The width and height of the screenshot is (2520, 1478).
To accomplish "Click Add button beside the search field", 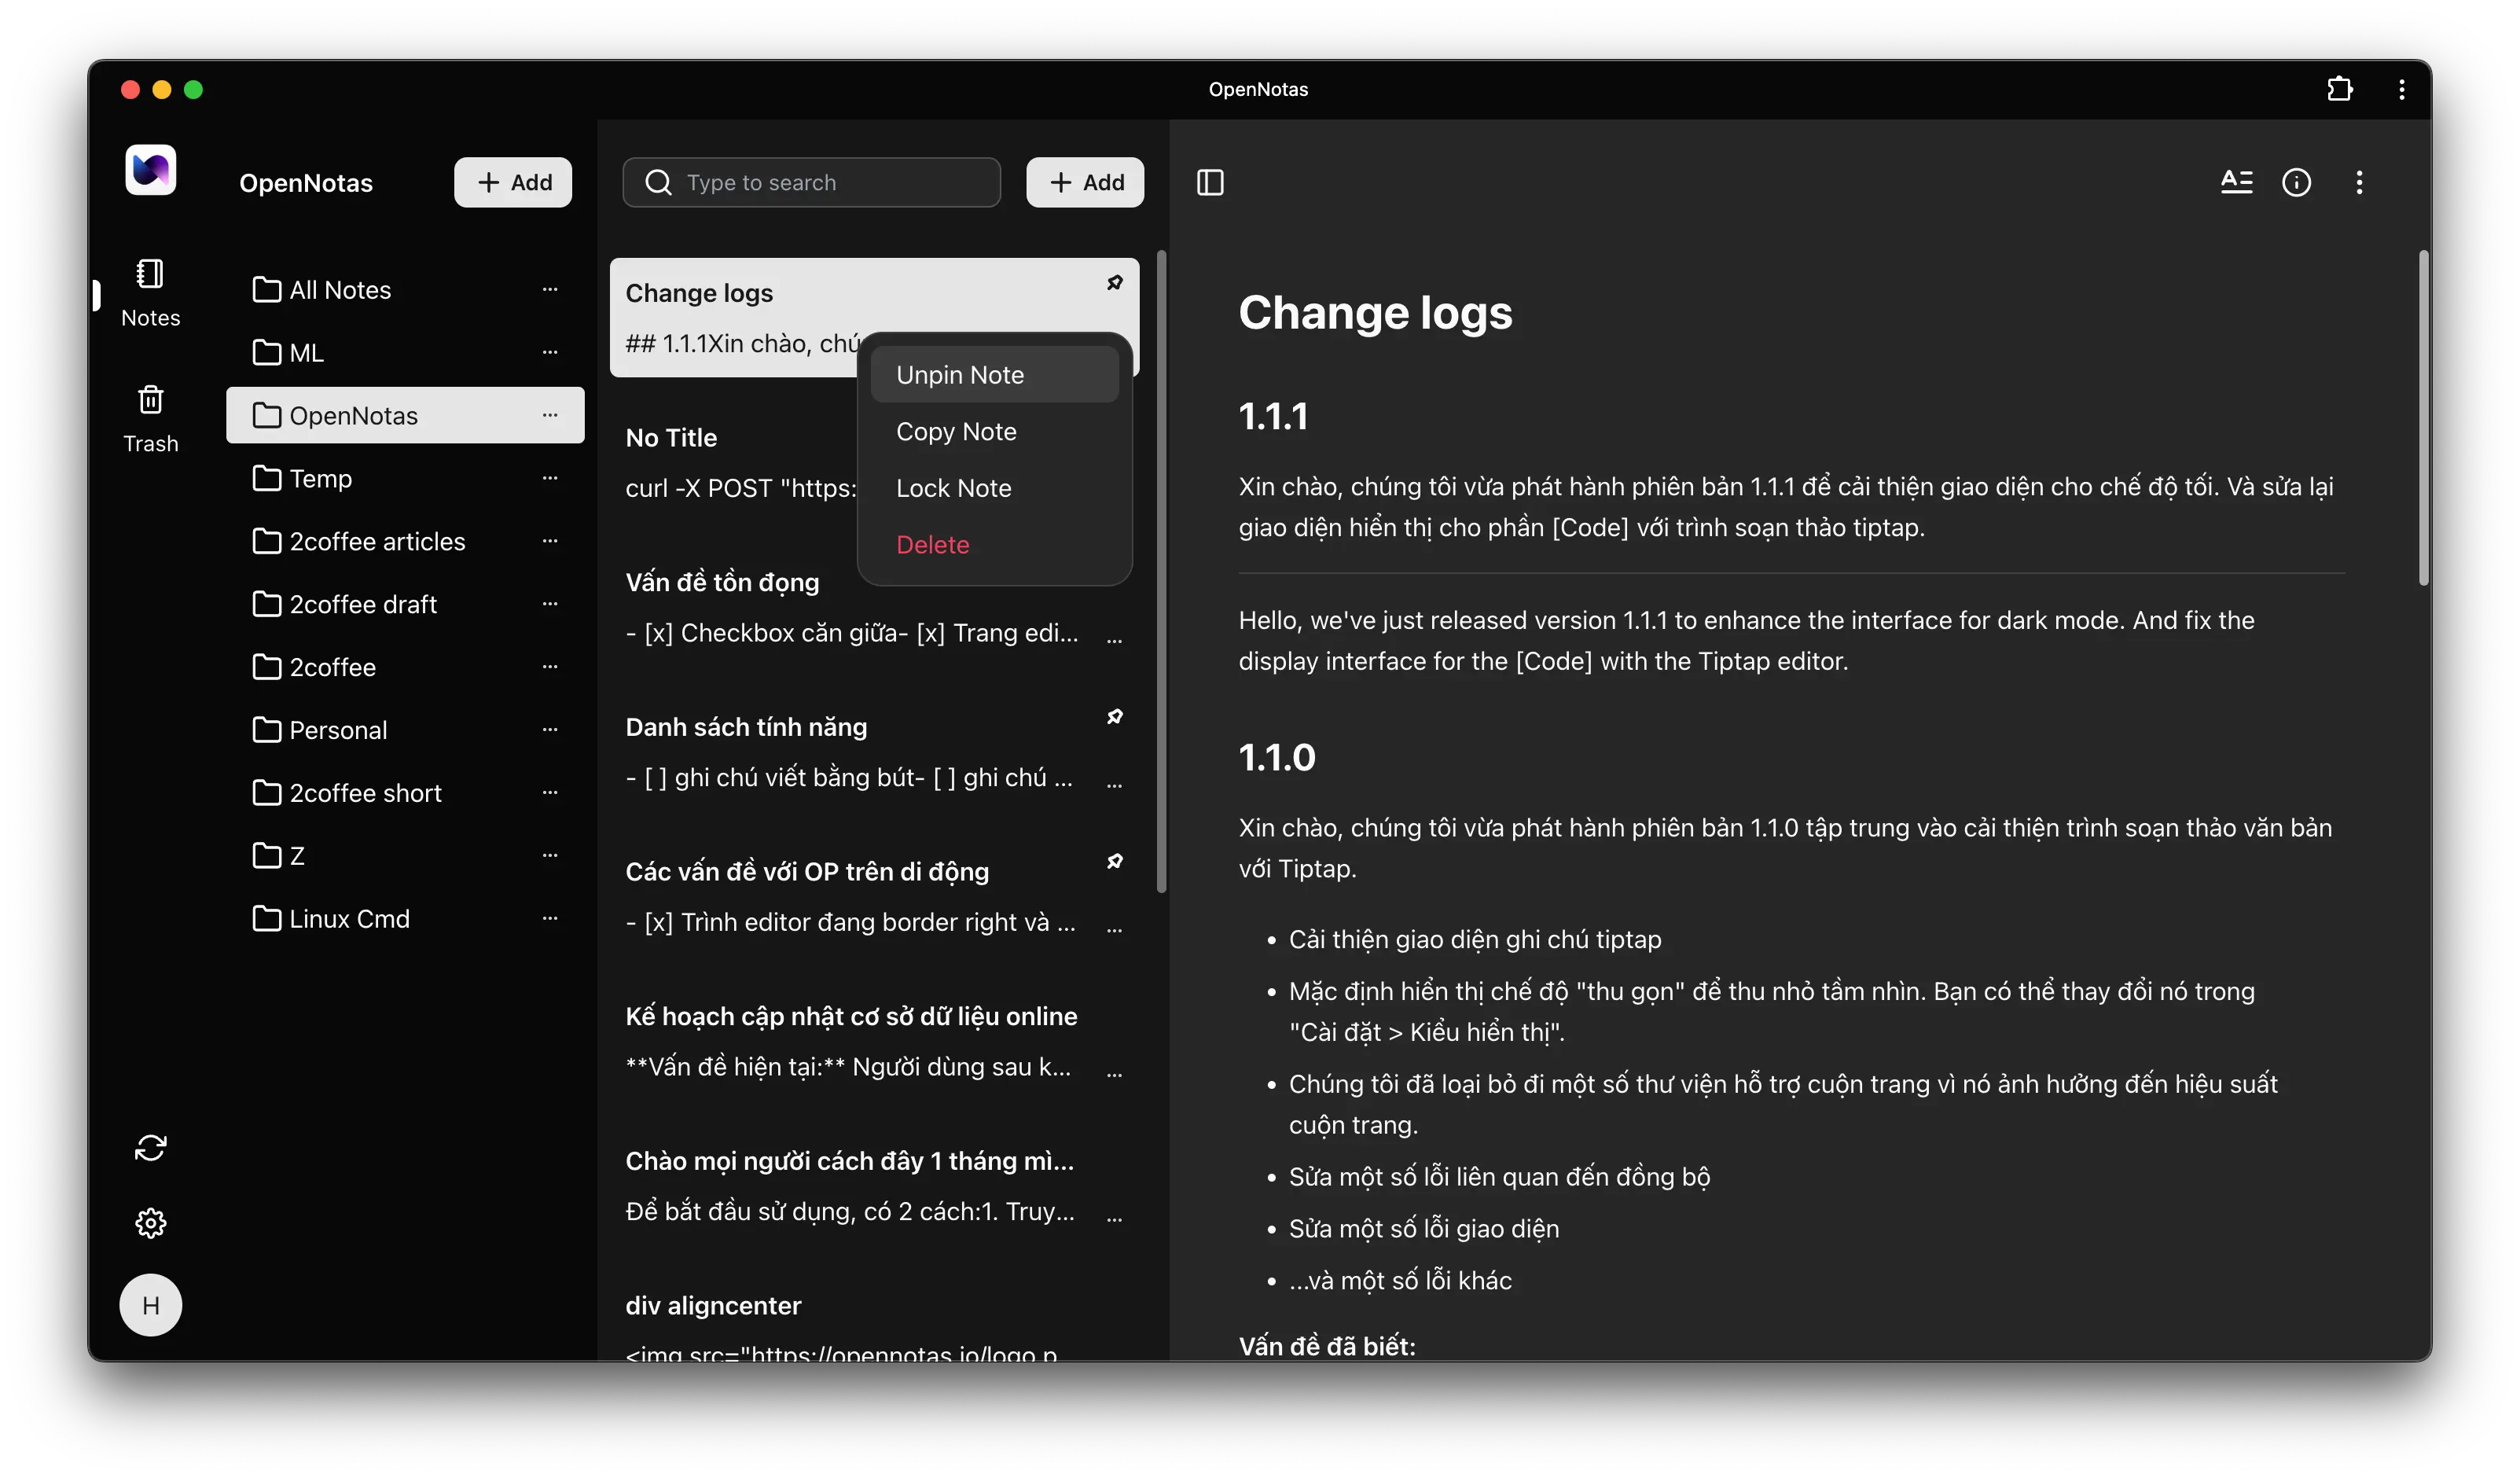I will point(1084,182).
